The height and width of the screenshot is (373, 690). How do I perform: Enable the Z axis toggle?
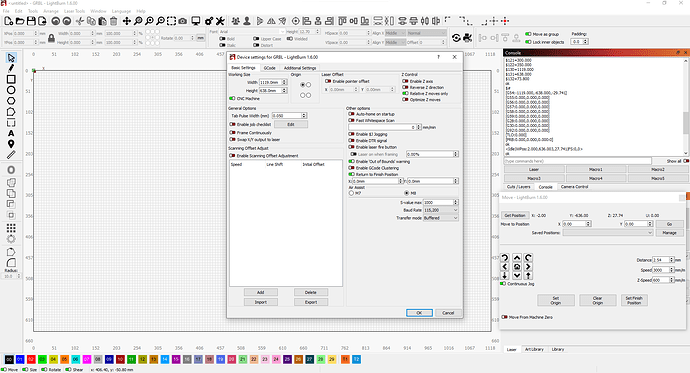coord(405,81)
